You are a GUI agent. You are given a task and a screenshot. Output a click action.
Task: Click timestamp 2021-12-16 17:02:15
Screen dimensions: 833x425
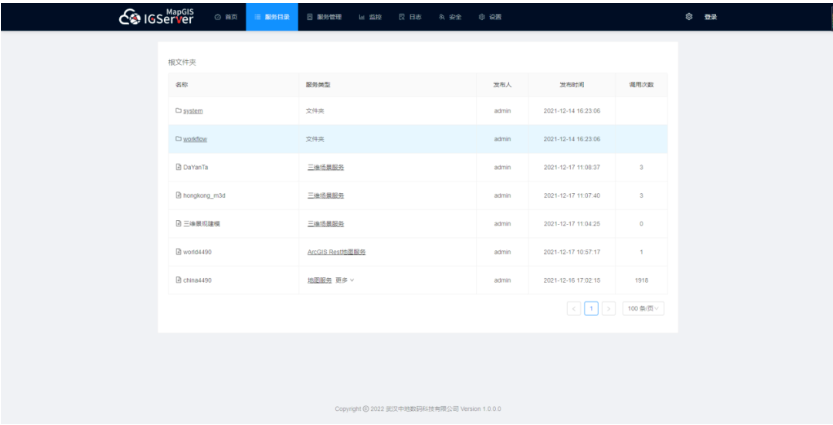click(x=572, y=280)
